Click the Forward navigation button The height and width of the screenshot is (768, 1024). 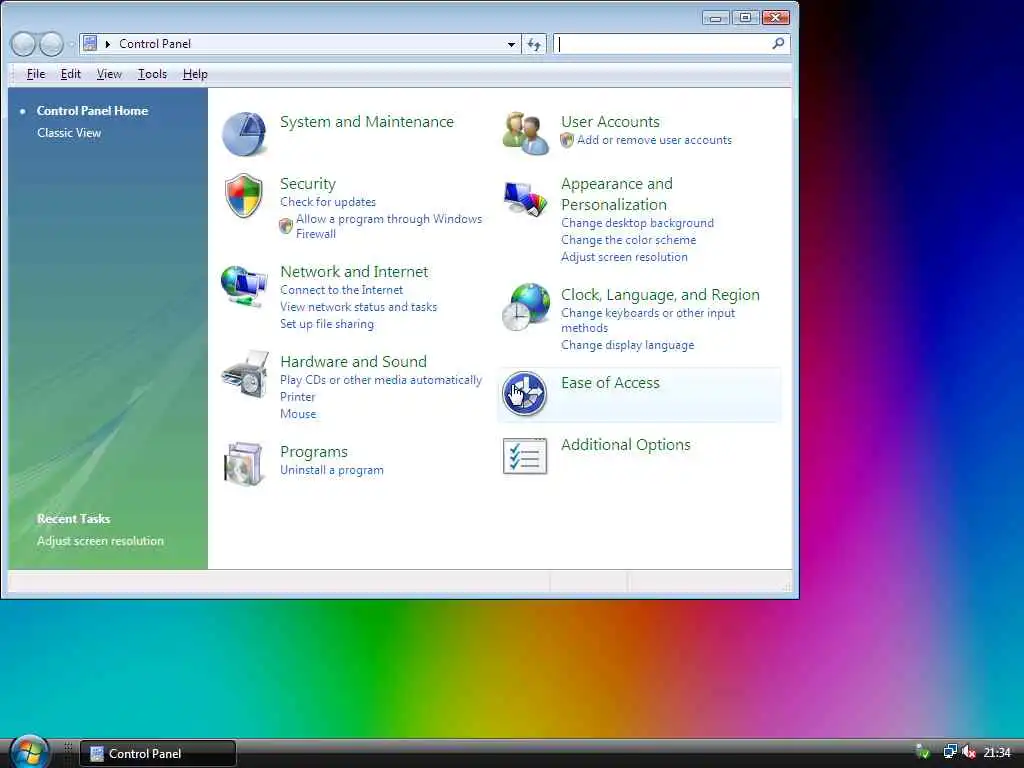coord(52,44)
